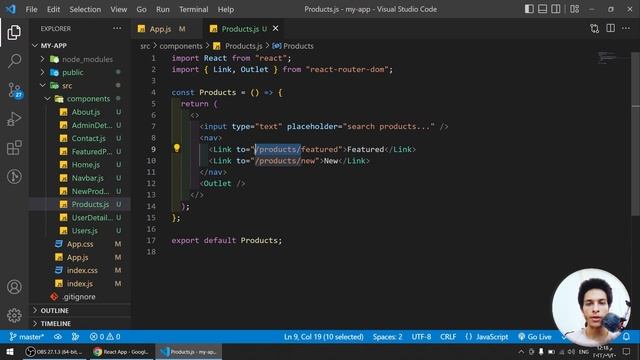Switch to OBS in the taskbar
The width and height of the screenshot is (640, 360).
coord(54,352)
